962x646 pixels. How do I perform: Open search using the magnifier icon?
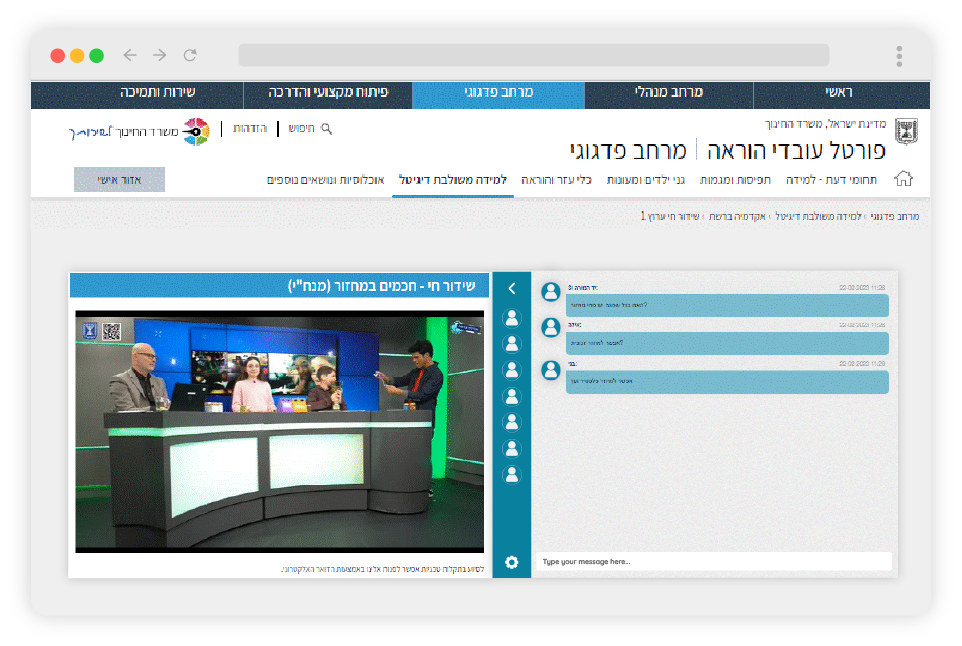(x=324, y=128)
